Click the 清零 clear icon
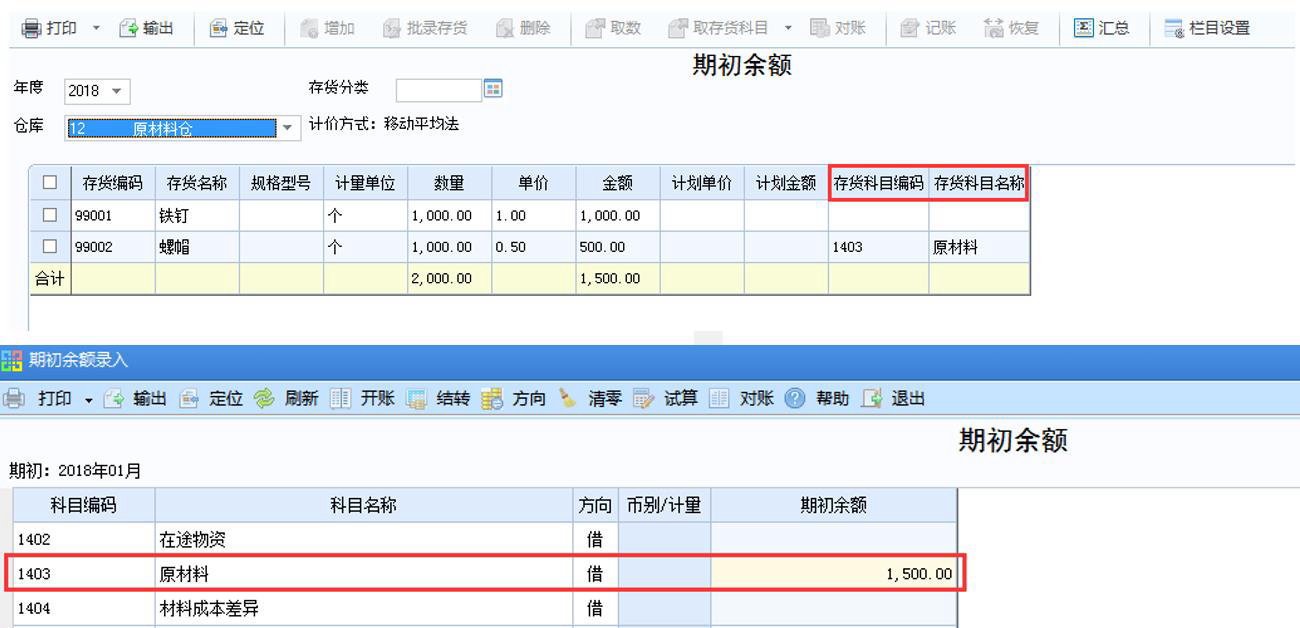The width and height of the screenshot is (1300, 628). 567,398
